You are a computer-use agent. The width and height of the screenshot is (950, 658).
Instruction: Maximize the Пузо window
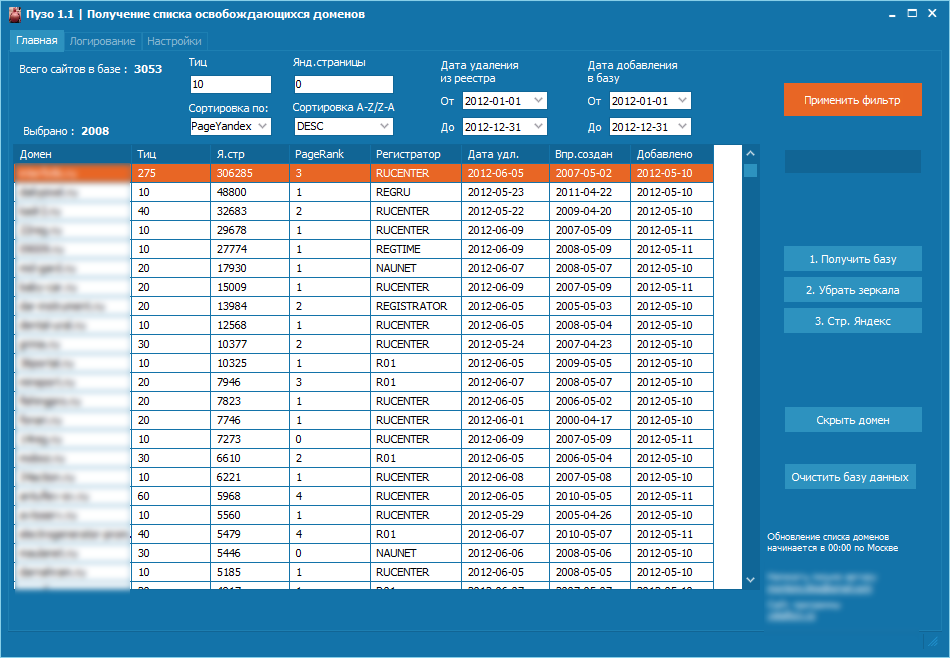click(912, 13)
